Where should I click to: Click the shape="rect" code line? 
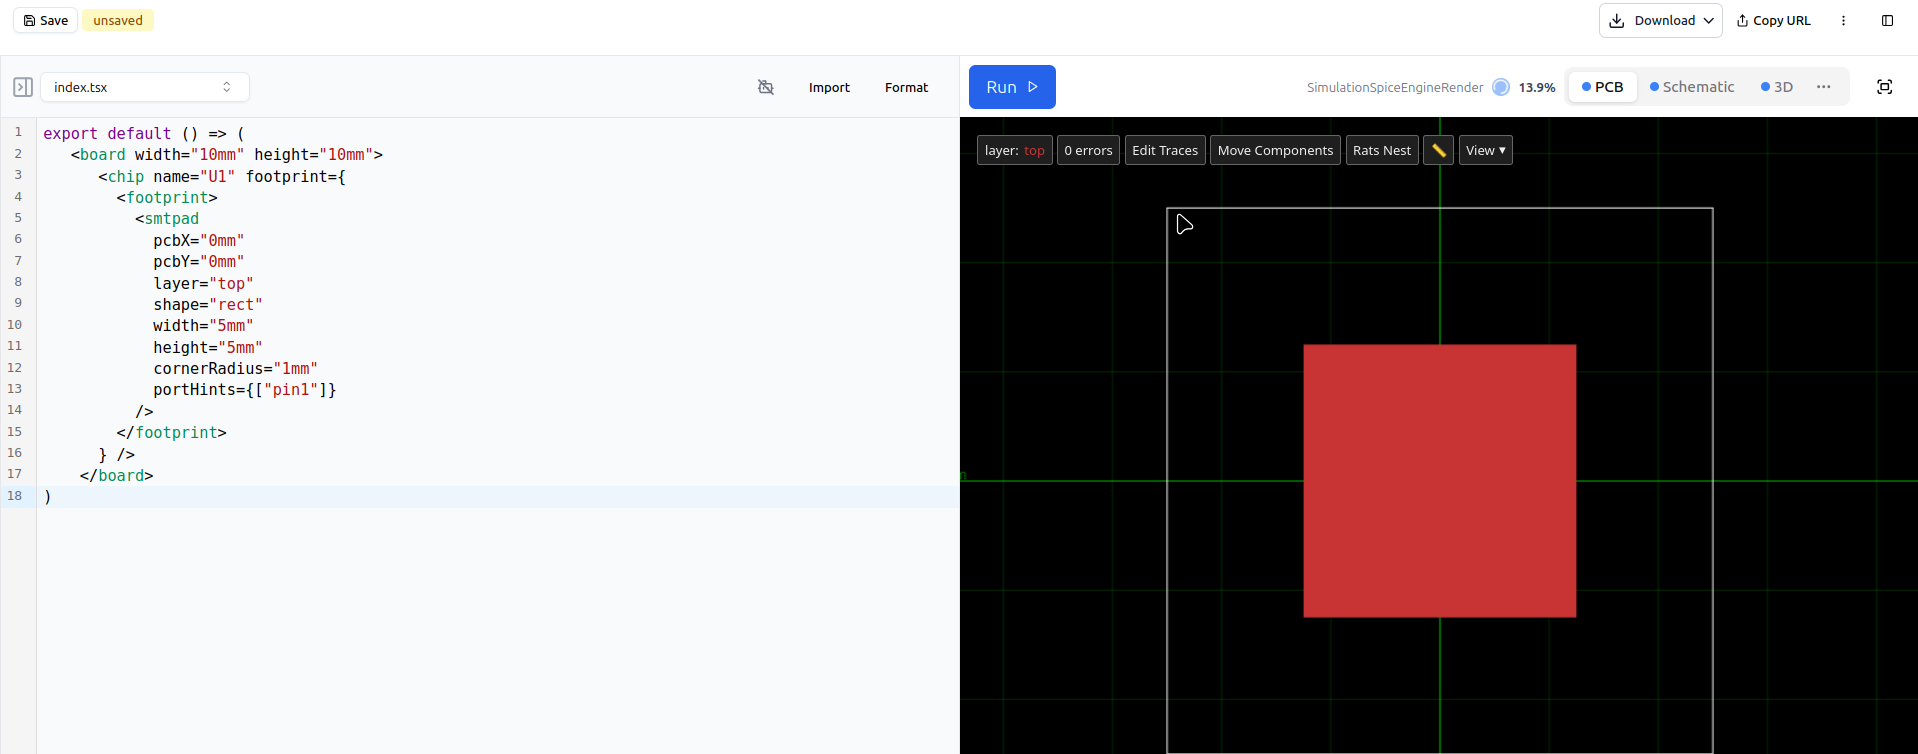click(207, 305)
